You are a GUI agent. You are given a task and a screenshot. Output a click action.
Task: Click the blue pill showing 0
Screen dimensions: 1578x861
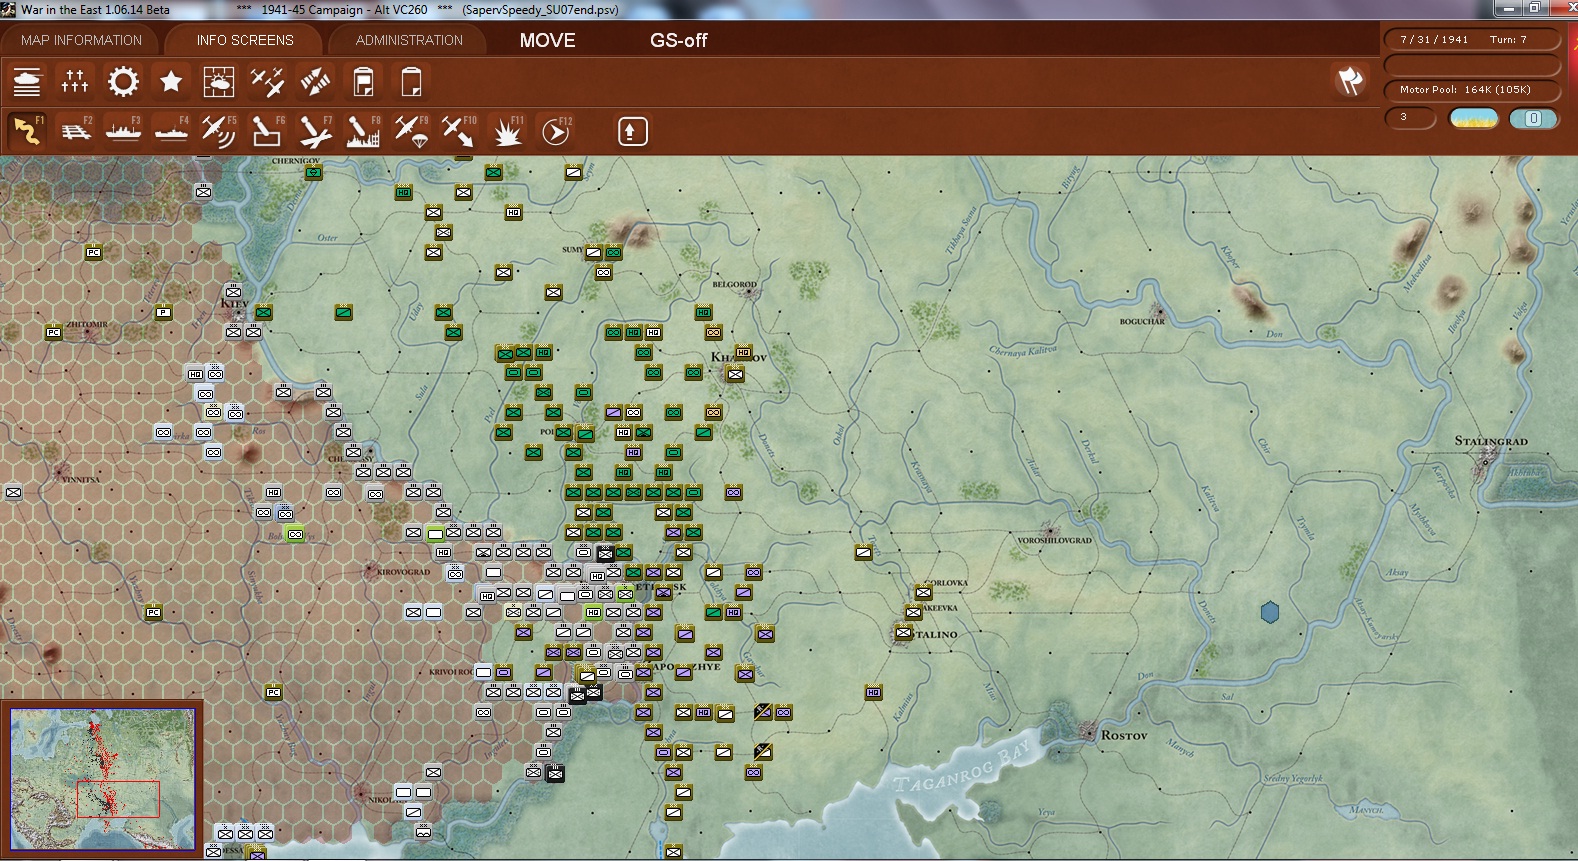pyautogui.click(x=1533, y=118)
